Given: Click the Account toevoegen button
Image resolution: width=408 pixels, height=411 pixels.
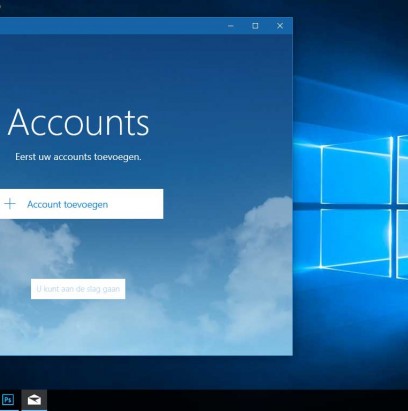Looking at the screenshot, I should click(81, 204).
